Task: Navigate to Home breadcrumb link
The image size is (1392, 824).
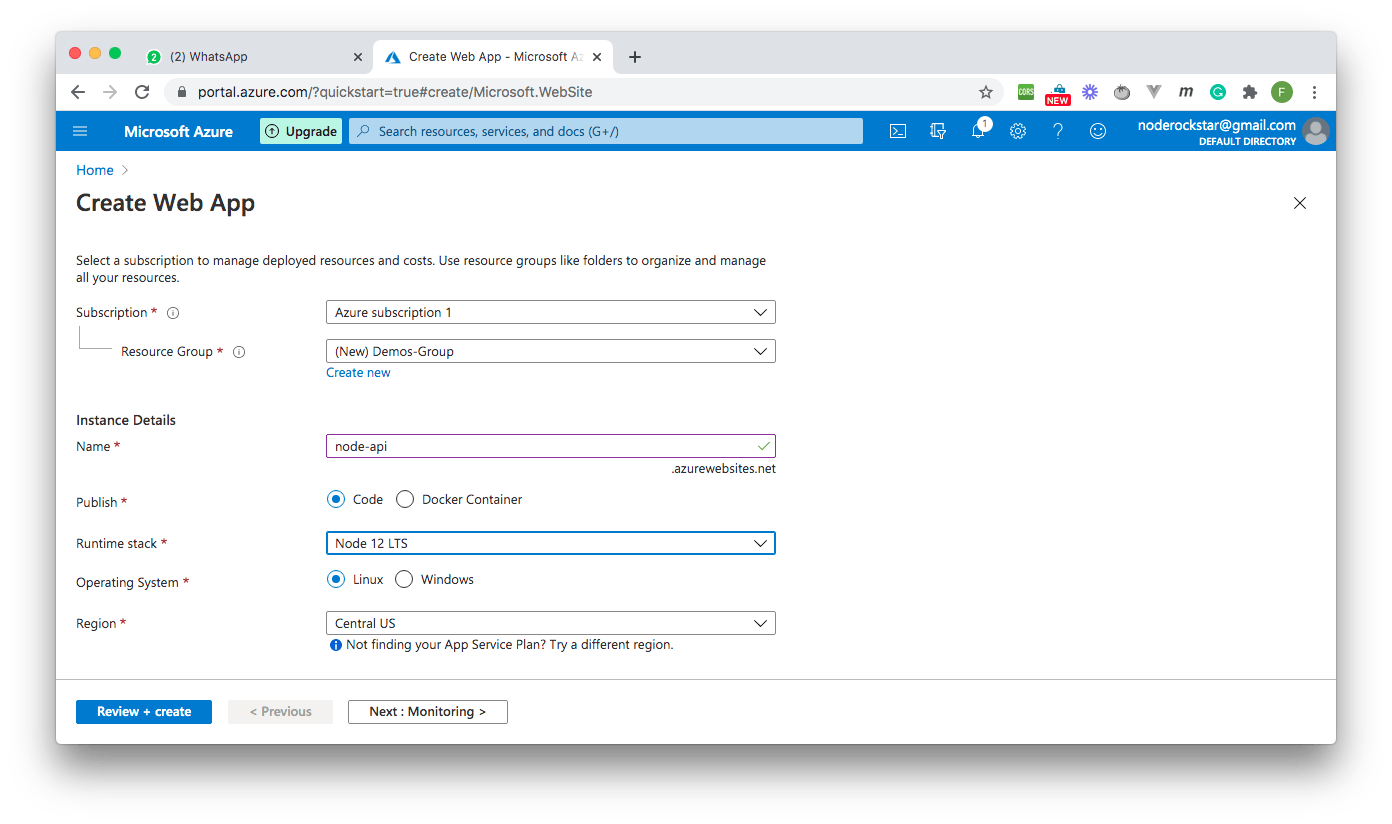Action: coord(94,170)
